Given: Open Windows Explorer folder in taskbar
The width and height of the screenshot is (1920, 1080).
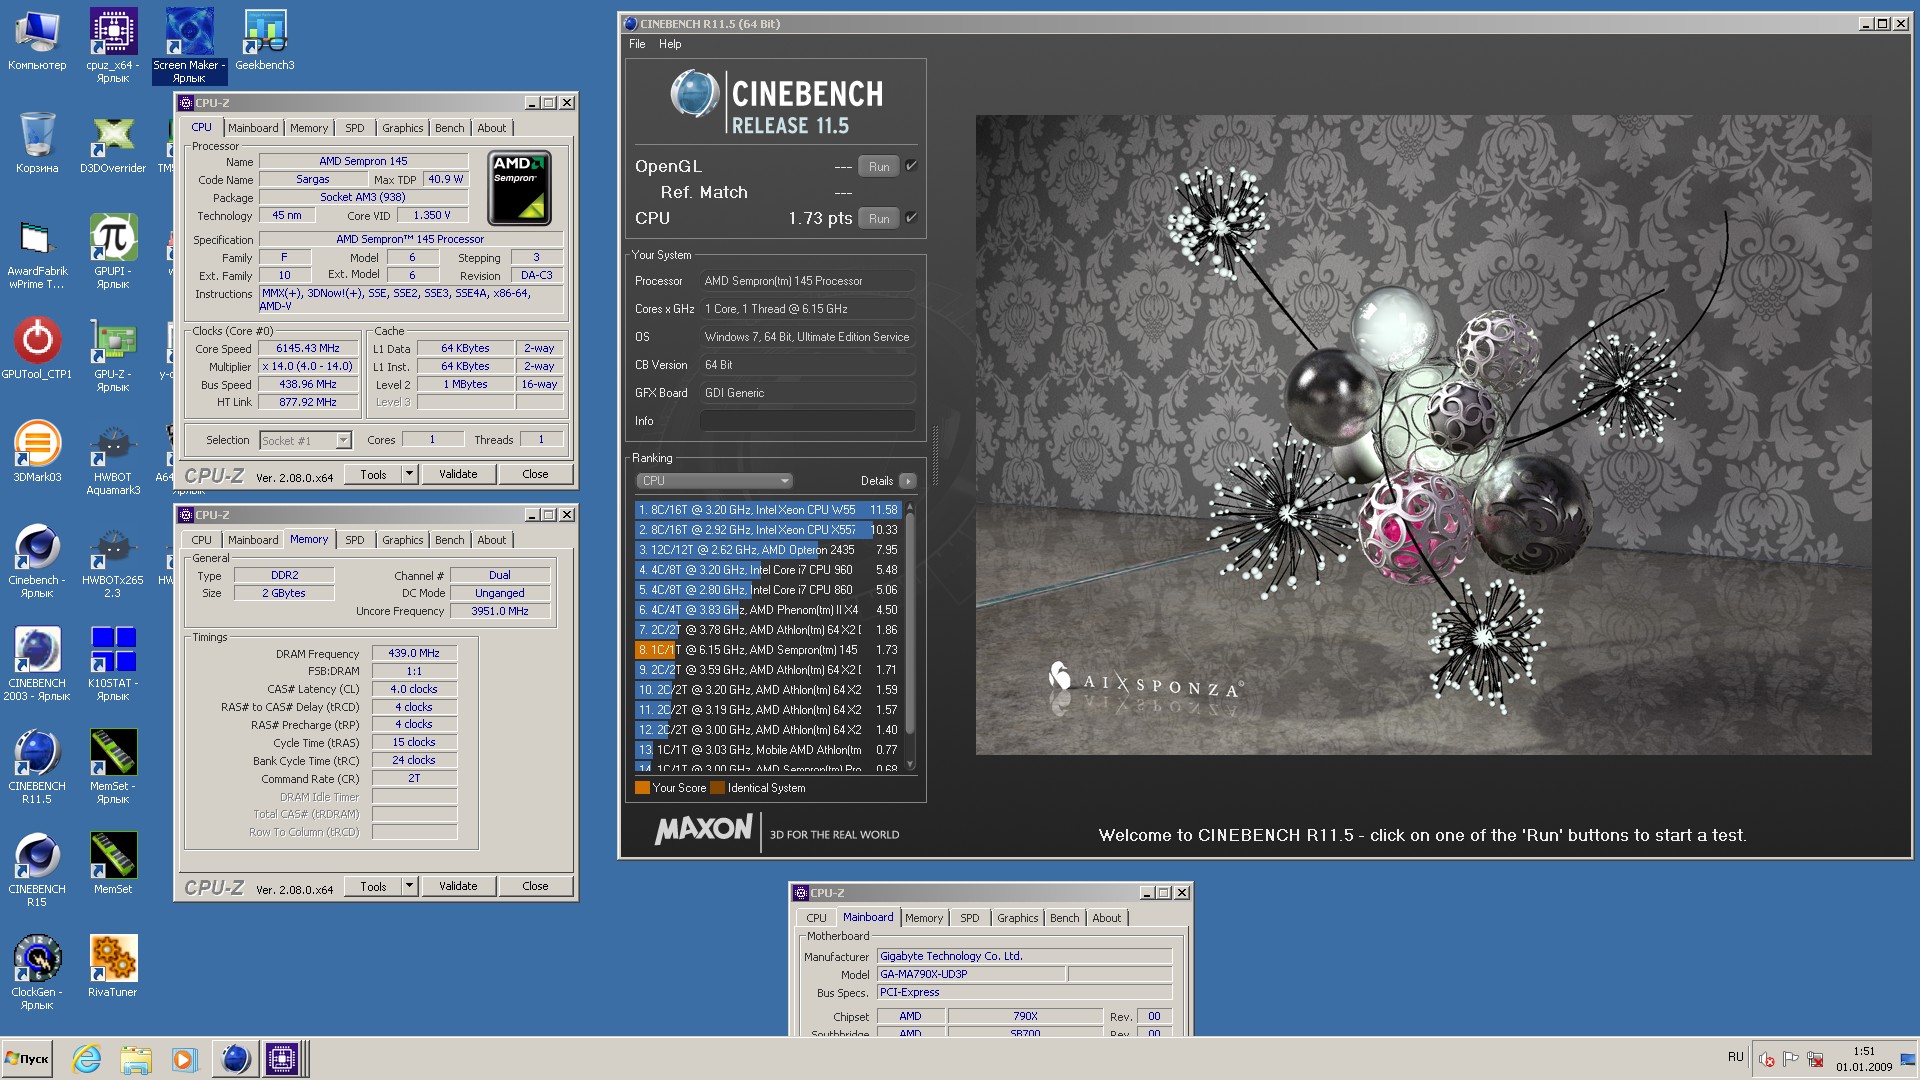Looking at the screenshot, I should (x=135, y=1059).
